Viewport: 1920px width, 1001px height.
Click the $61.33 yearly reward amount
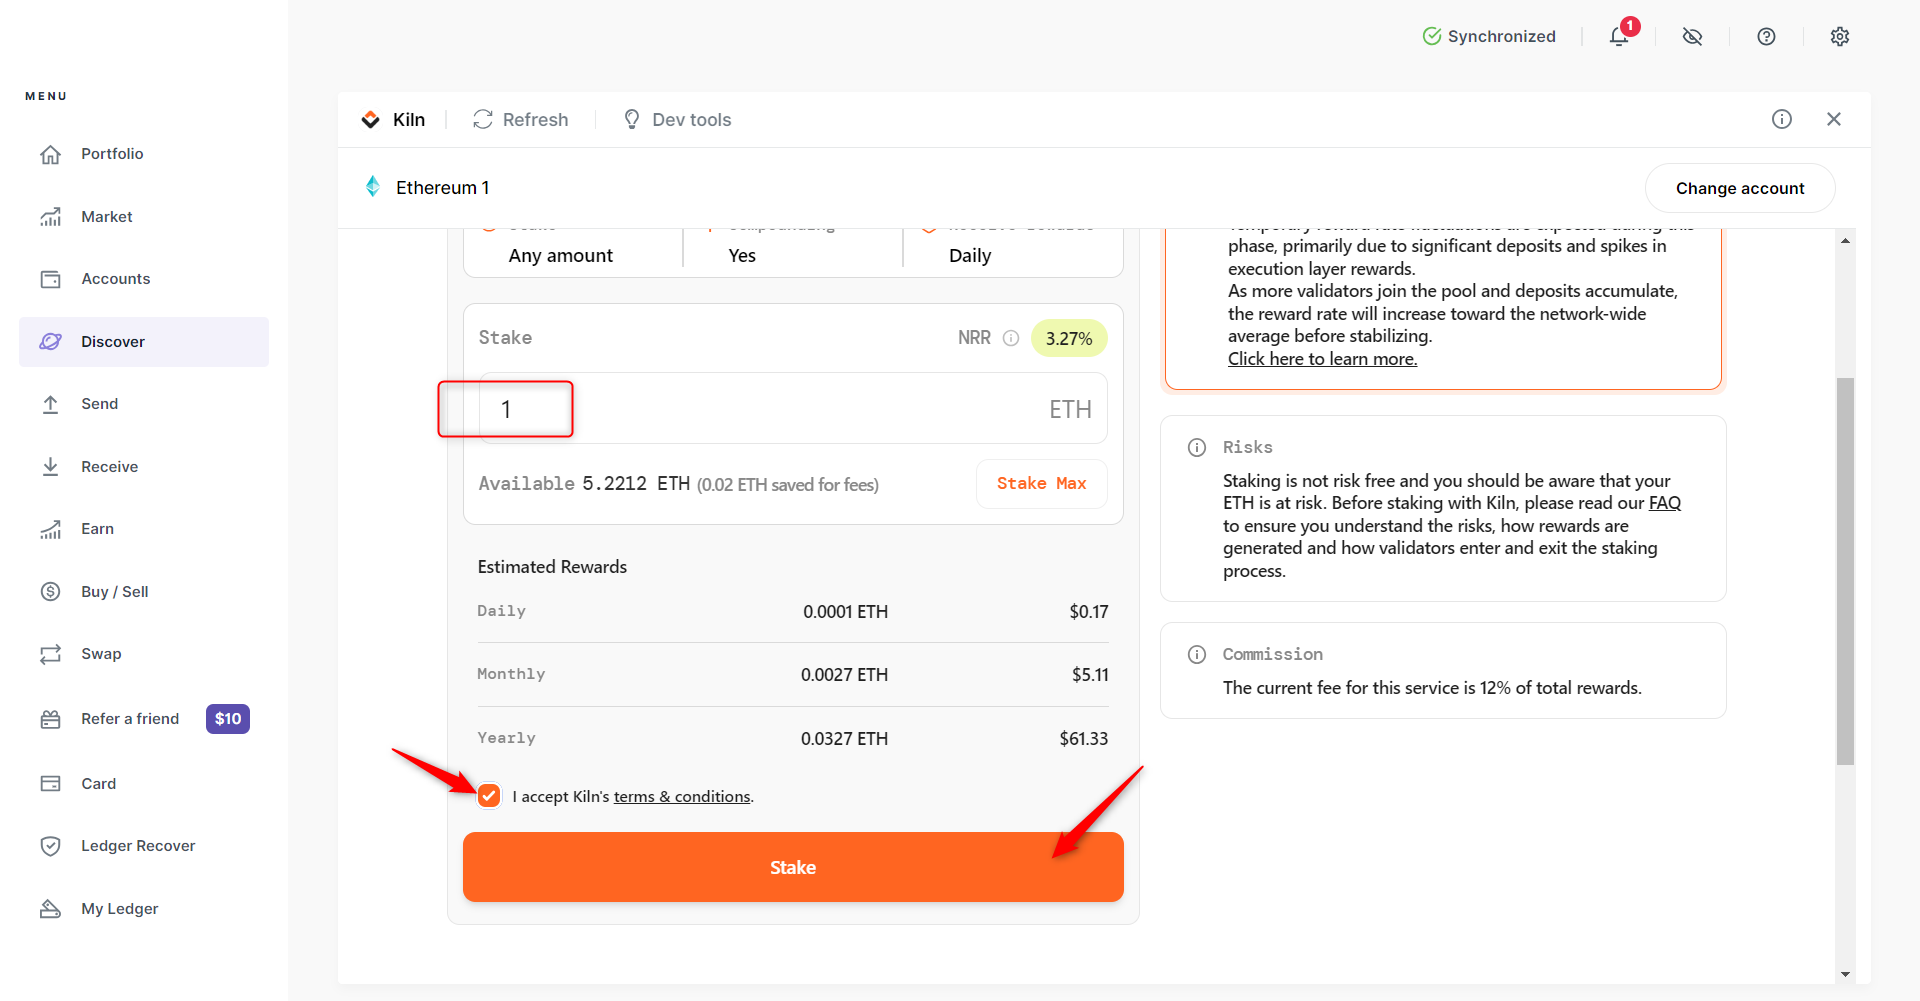[x=1084, y=739]
